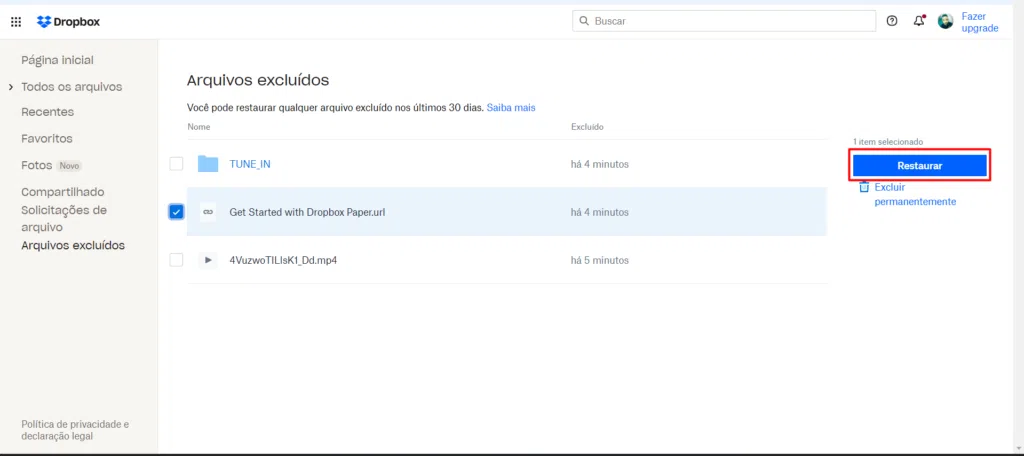Open Compartilhado in sidebar

(63, 192)
